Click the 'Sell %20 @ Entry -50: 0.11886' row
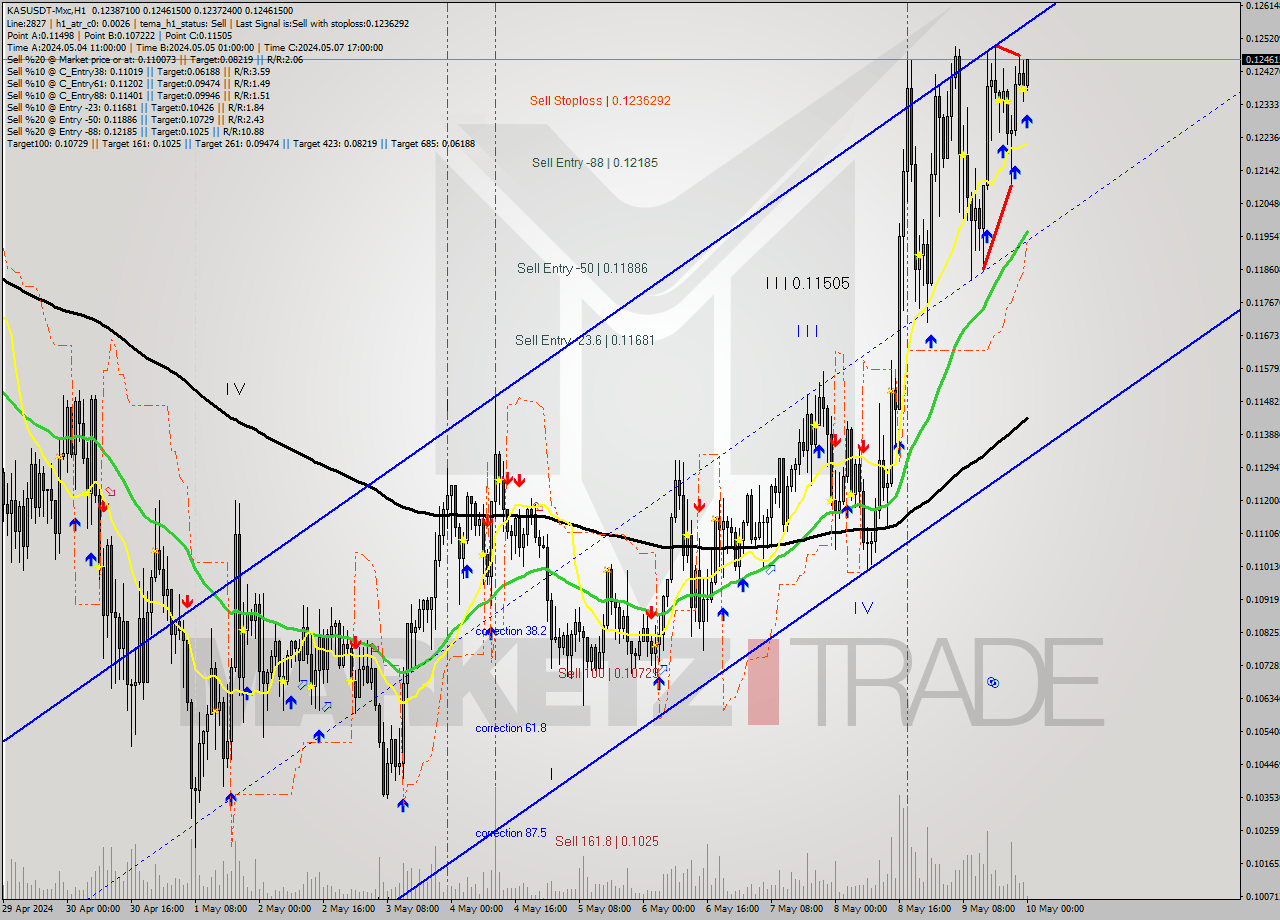 135,119
